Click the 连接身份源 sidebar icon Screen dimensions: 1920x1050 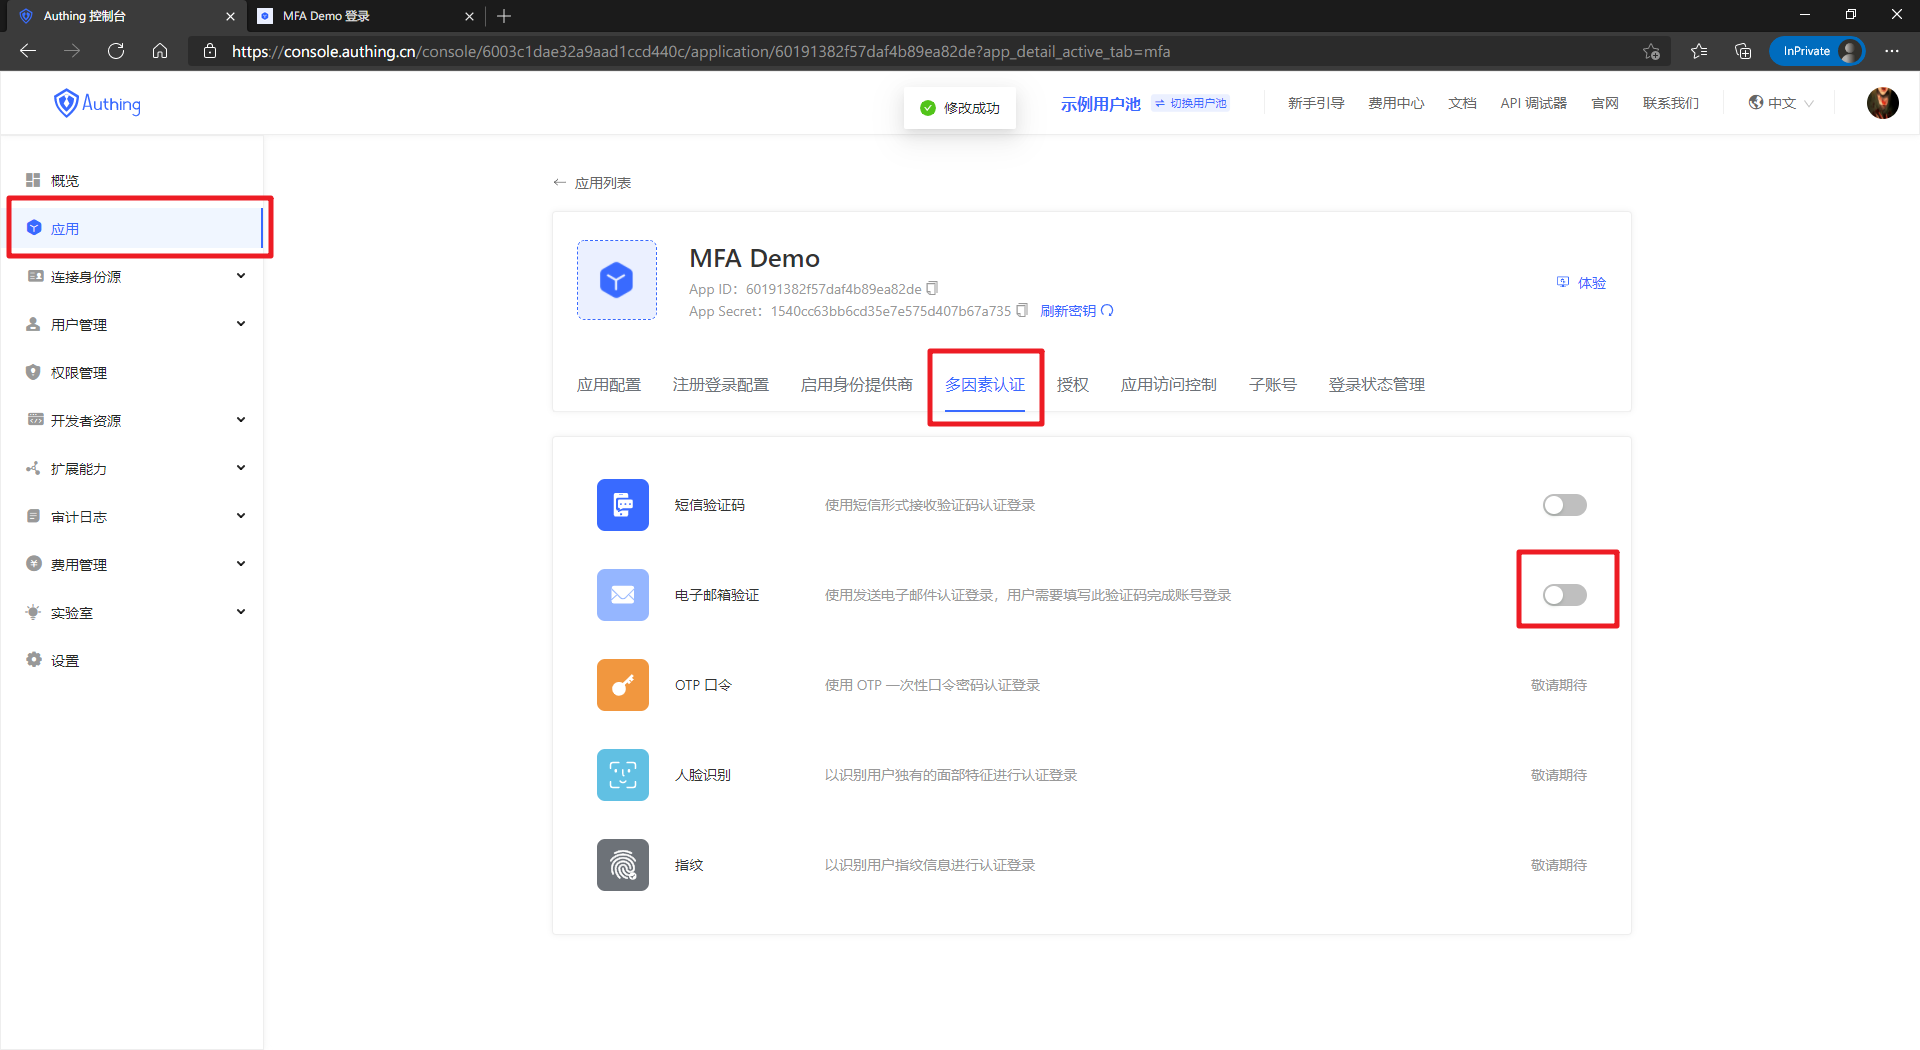click(35, 276)
